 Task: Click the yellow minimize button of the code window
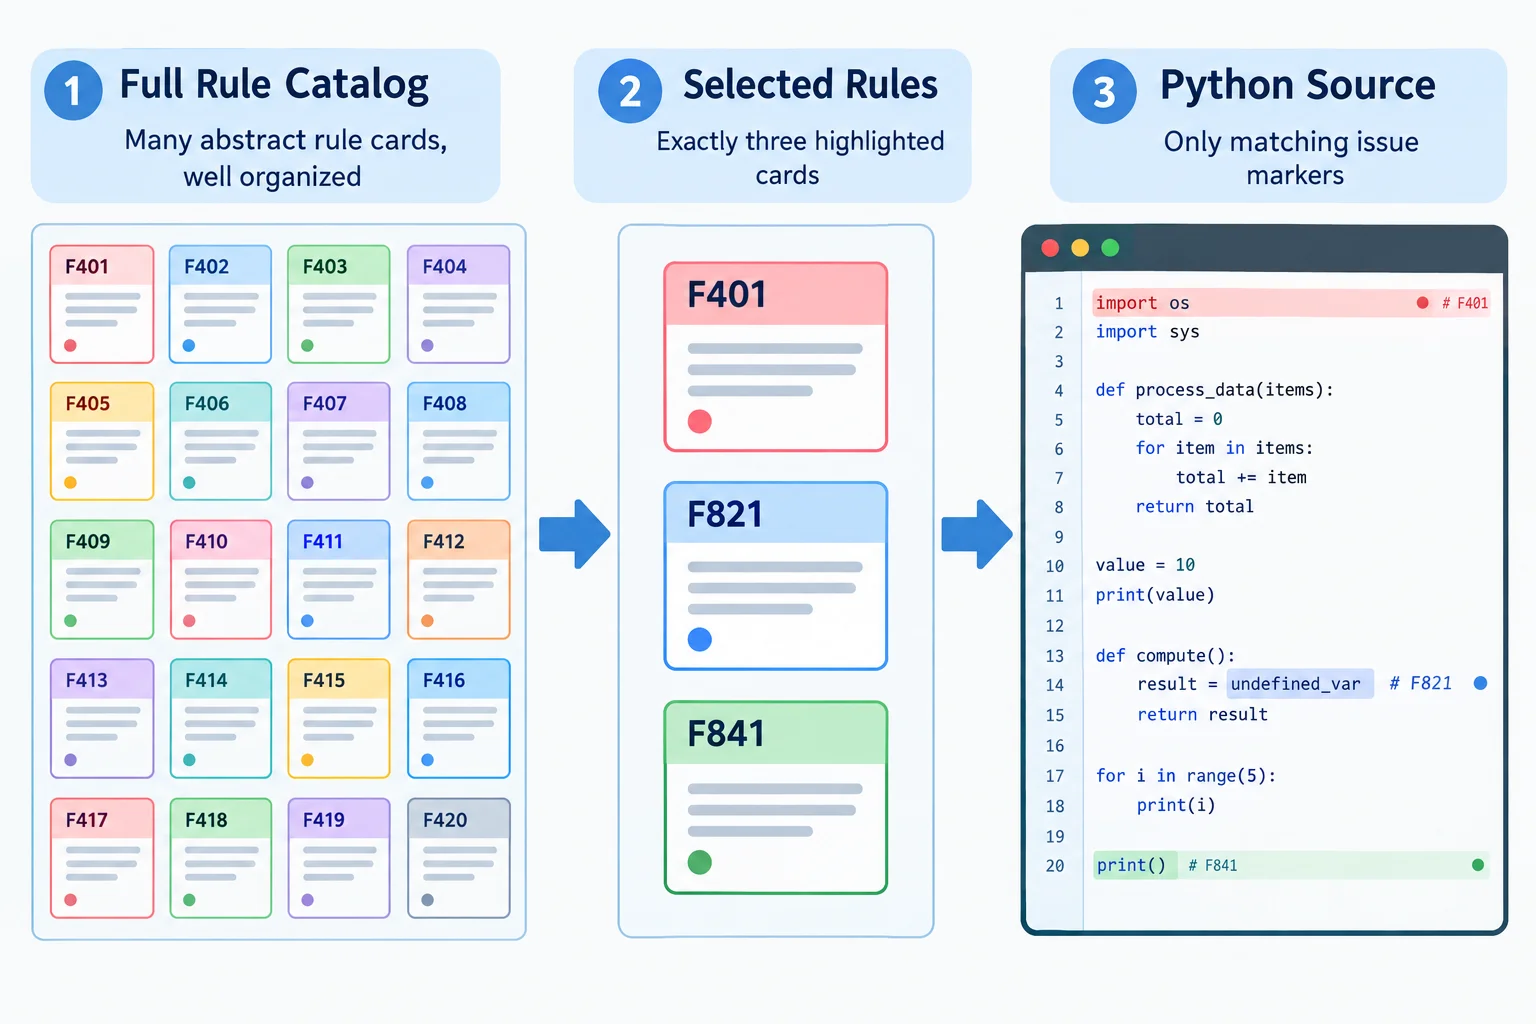tap(1080, 248)
